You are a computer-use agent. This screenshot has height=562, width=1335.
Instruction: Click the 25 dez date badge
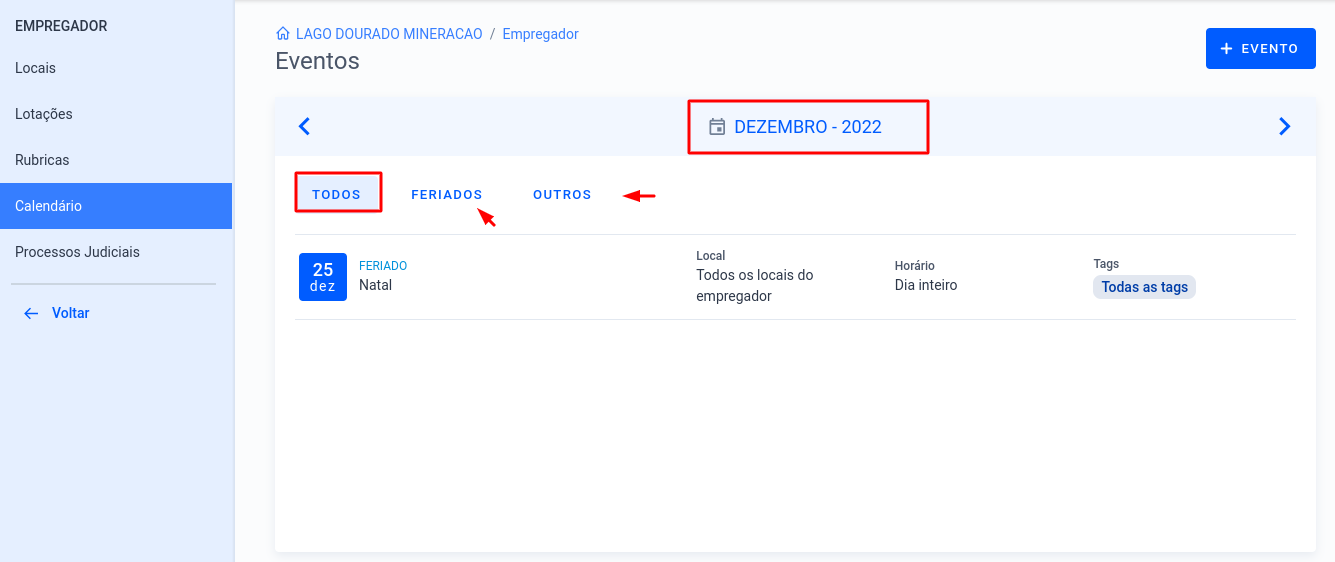(323, 277)
